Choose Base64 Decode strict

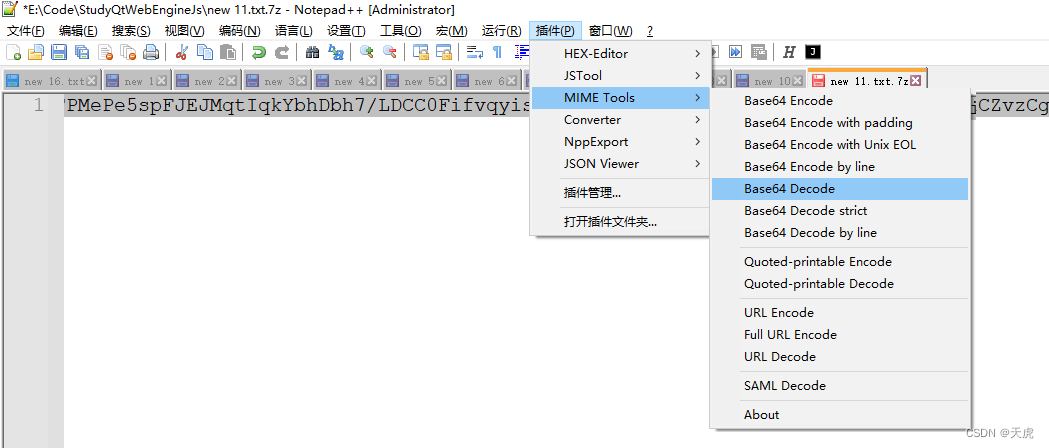tap(840, 211)
